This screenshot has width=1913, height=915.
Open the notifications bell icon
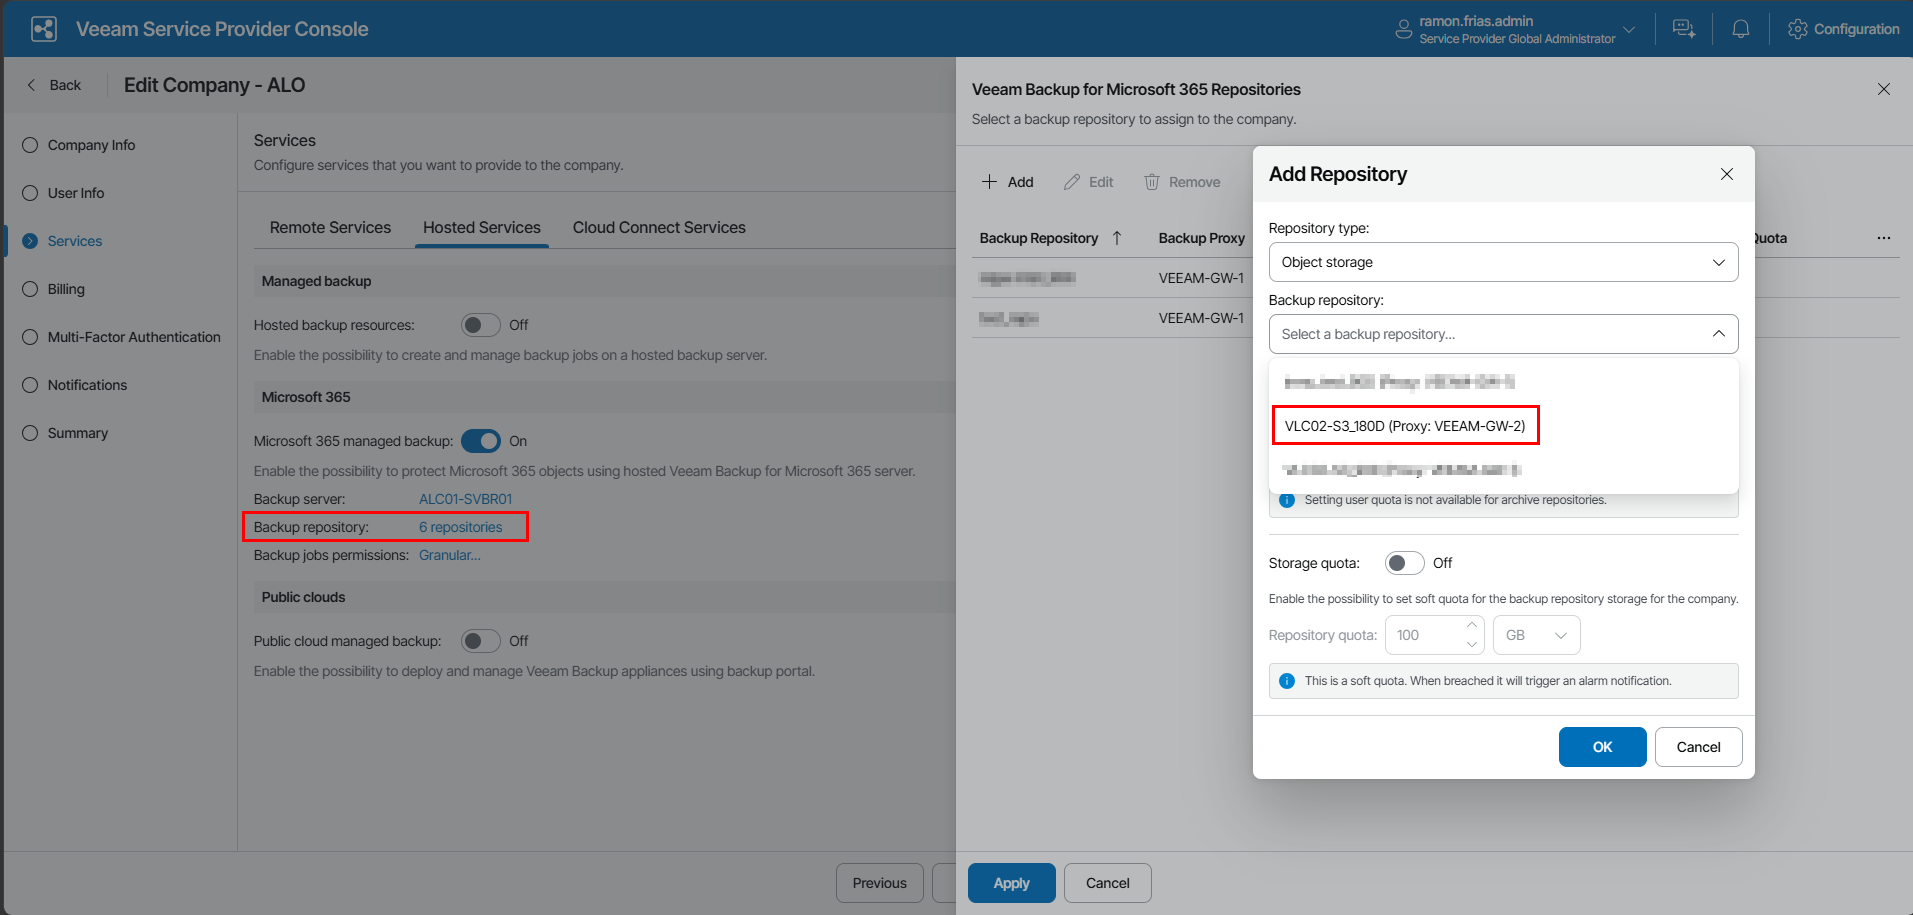pyautogui.click(x=1741, y=29)
